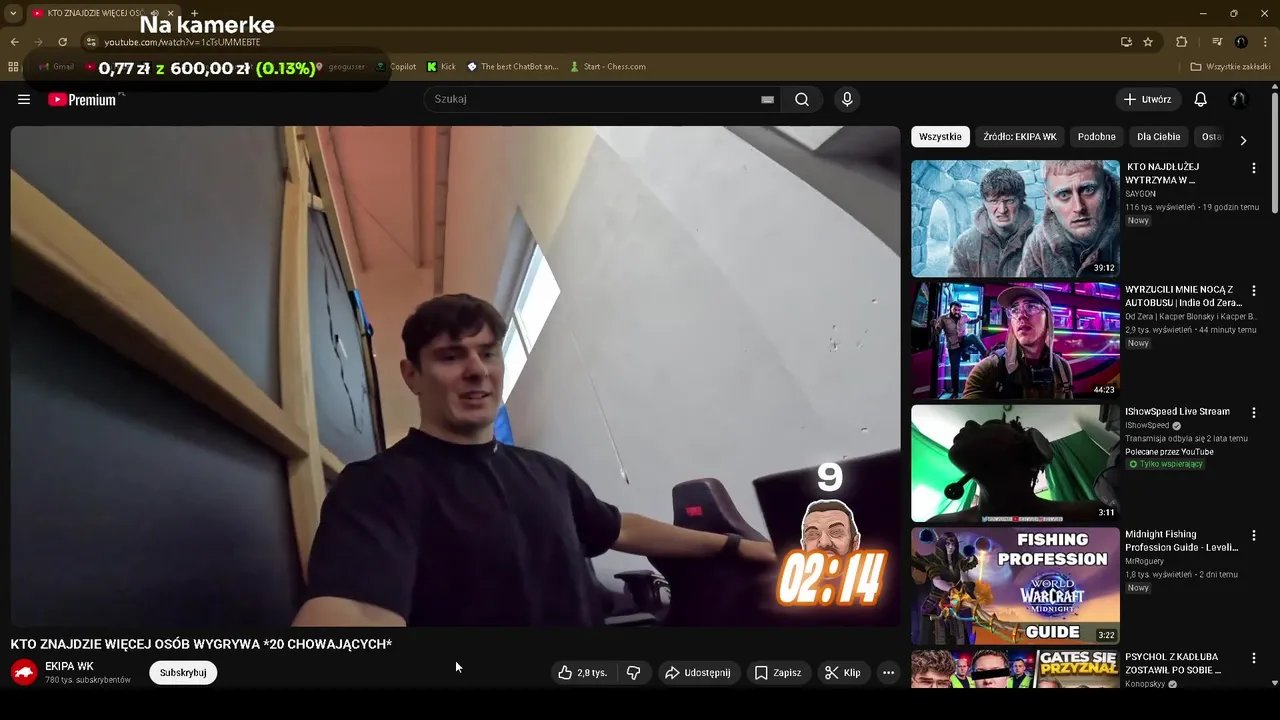Open more actions ellipsis under video
This screenshot has height=720, width=1280.
coord(888,673)
